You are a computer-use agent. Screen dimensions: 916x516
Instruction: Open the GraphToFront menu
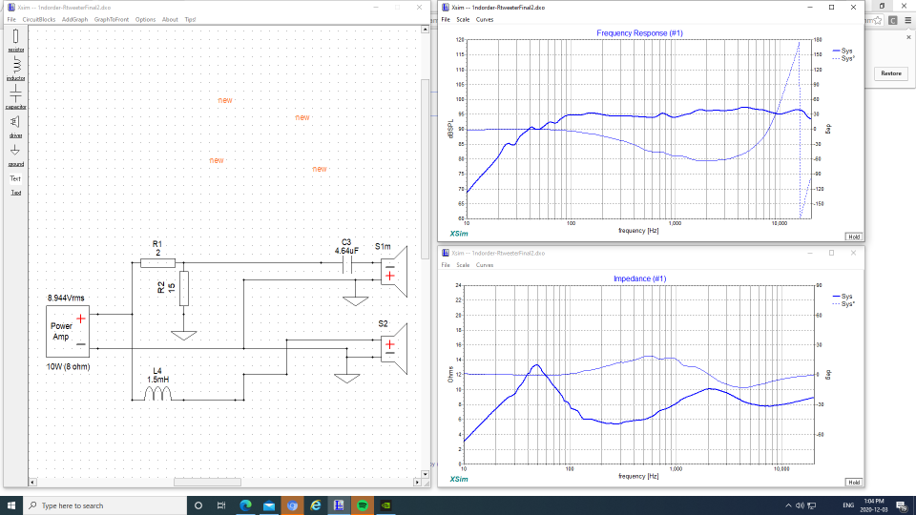tap(111, 19)
